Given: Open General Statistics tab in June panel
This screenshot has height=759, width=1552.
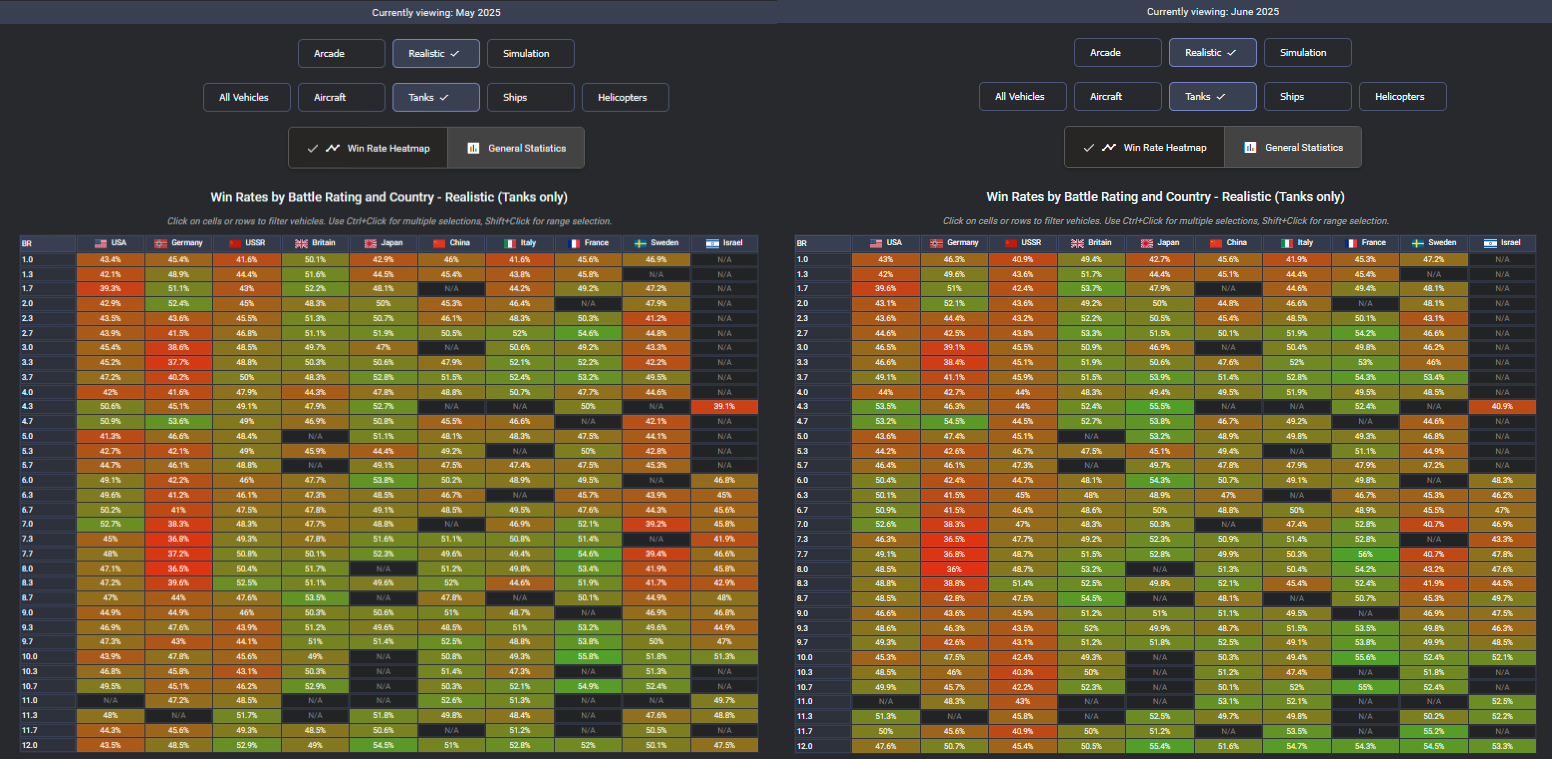Looking at the screenshot, I should pyautogui.click(x=1293, y=147).
